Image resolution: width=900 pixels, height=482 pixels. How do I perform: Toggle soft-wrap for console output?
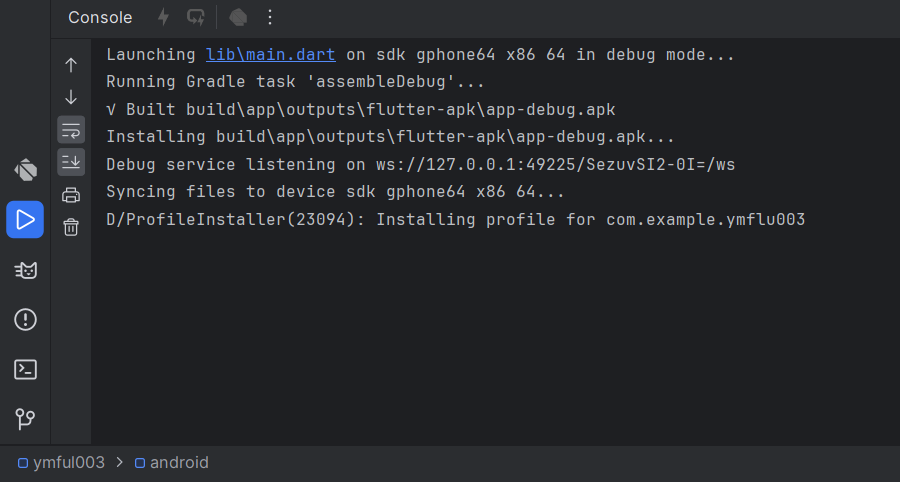point(71,129)
